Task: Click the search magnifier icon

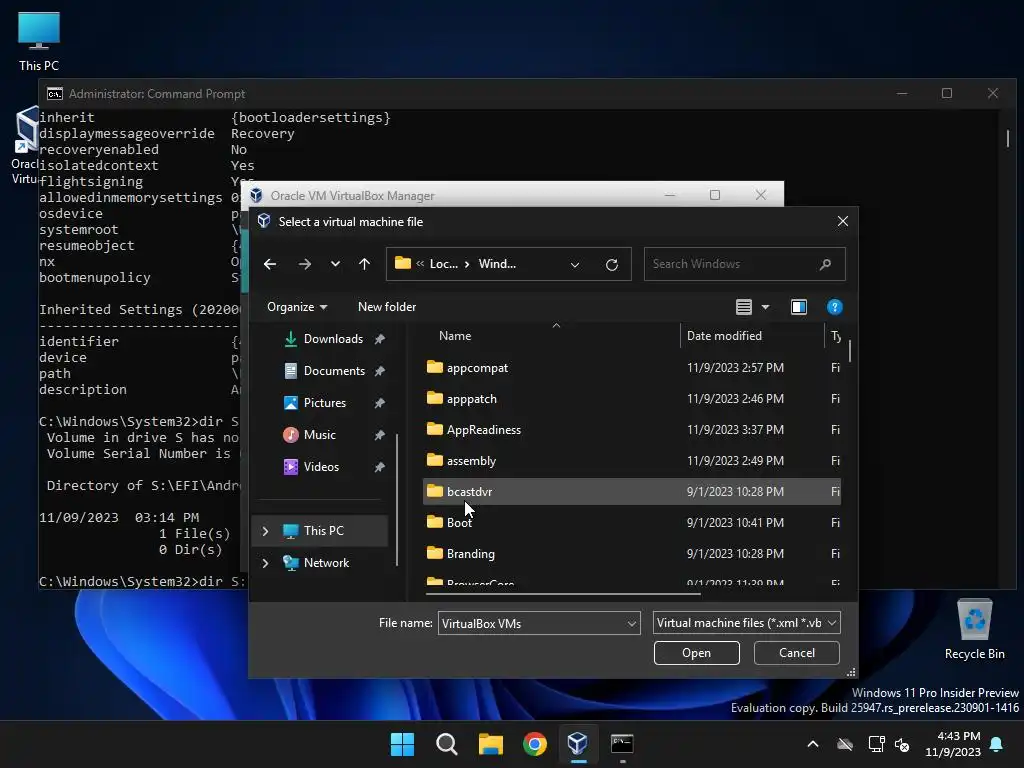Action: pos(825,264)
